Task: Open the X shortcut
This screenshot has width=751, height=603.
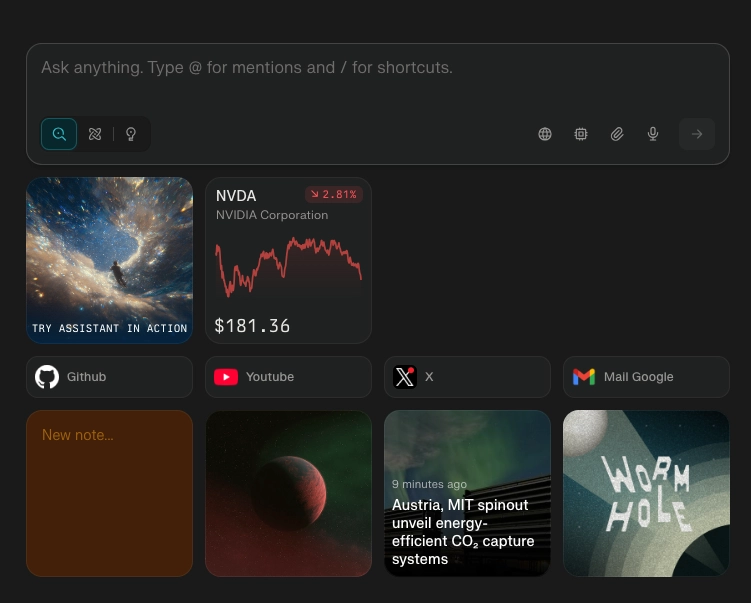Action: pyautogui.click(x=467, y=377)
